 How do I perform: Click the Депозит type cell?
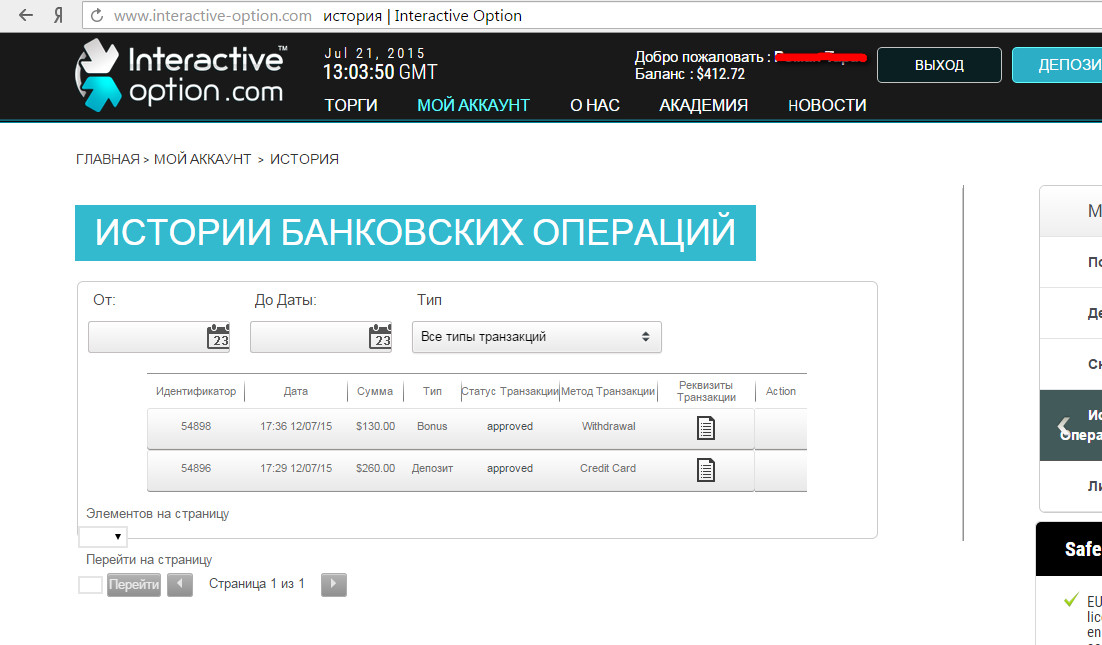click(x=432, y=469)
